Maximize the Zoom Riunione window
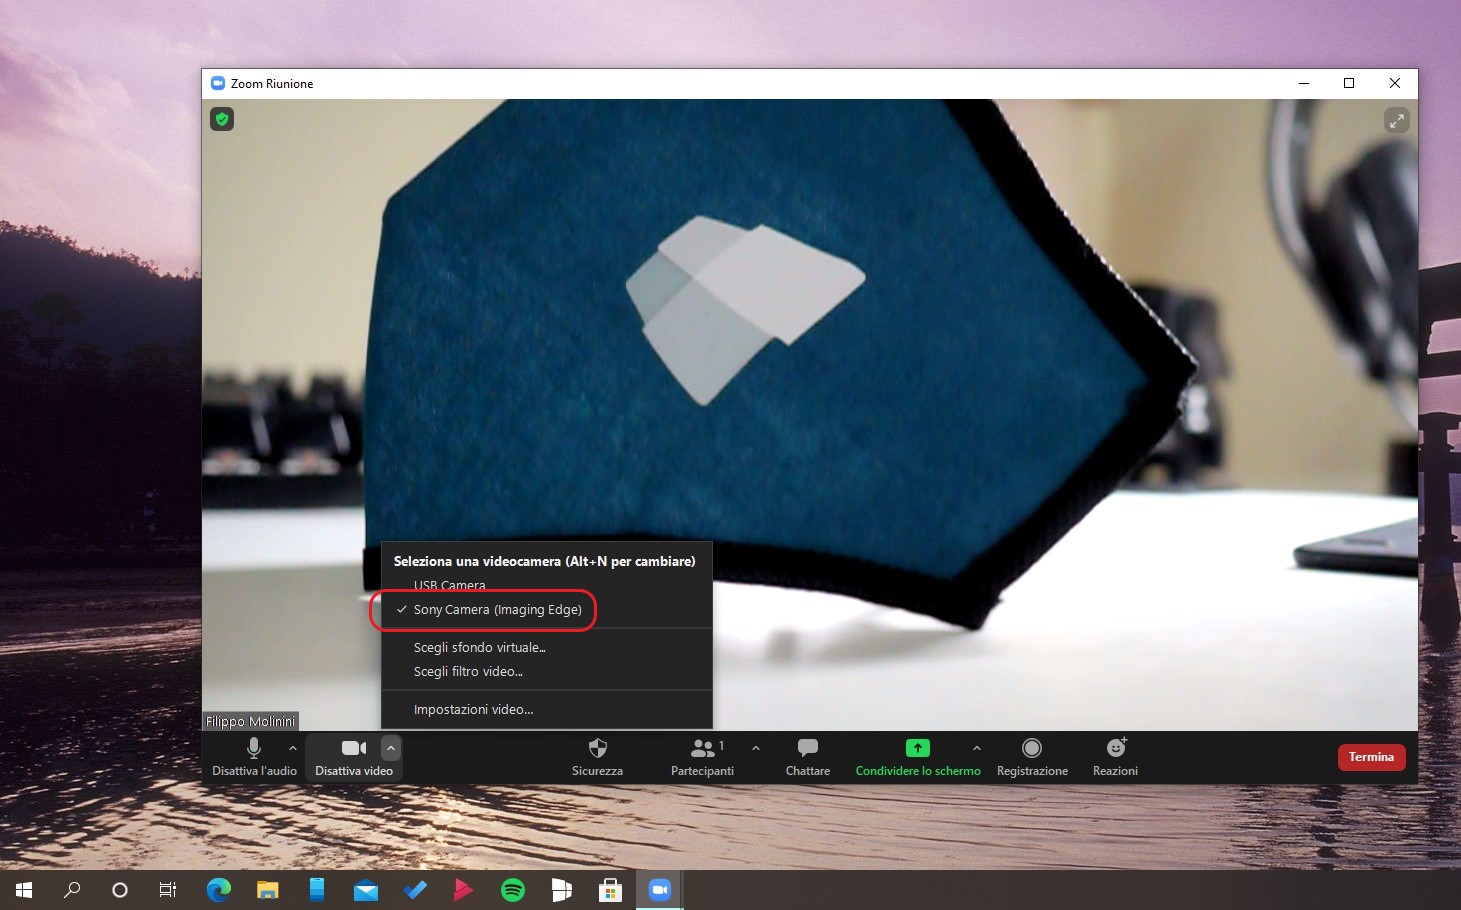Screen dimensions: 1461x910 click(1349, 83)
